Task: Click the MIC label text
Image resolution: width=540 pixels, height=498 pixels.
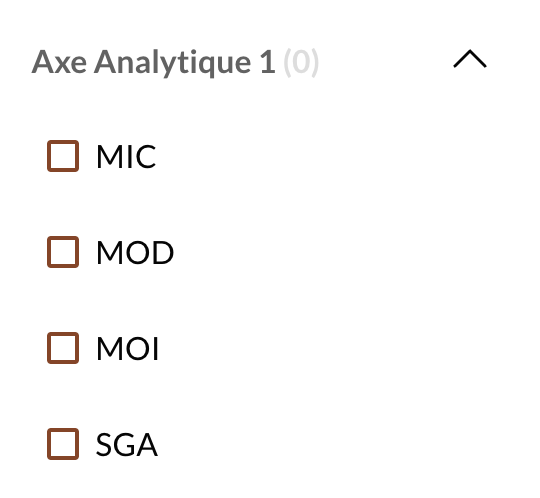Action: click(126, 156)
